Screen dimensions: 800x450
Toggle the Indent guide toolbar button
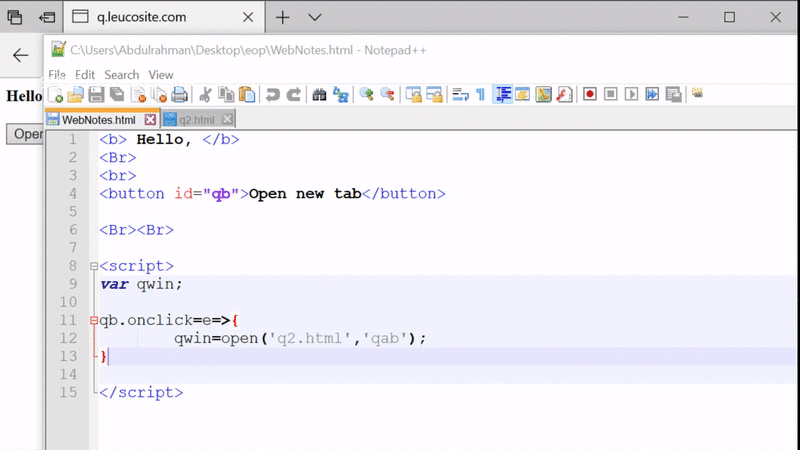tap(503, 95)
